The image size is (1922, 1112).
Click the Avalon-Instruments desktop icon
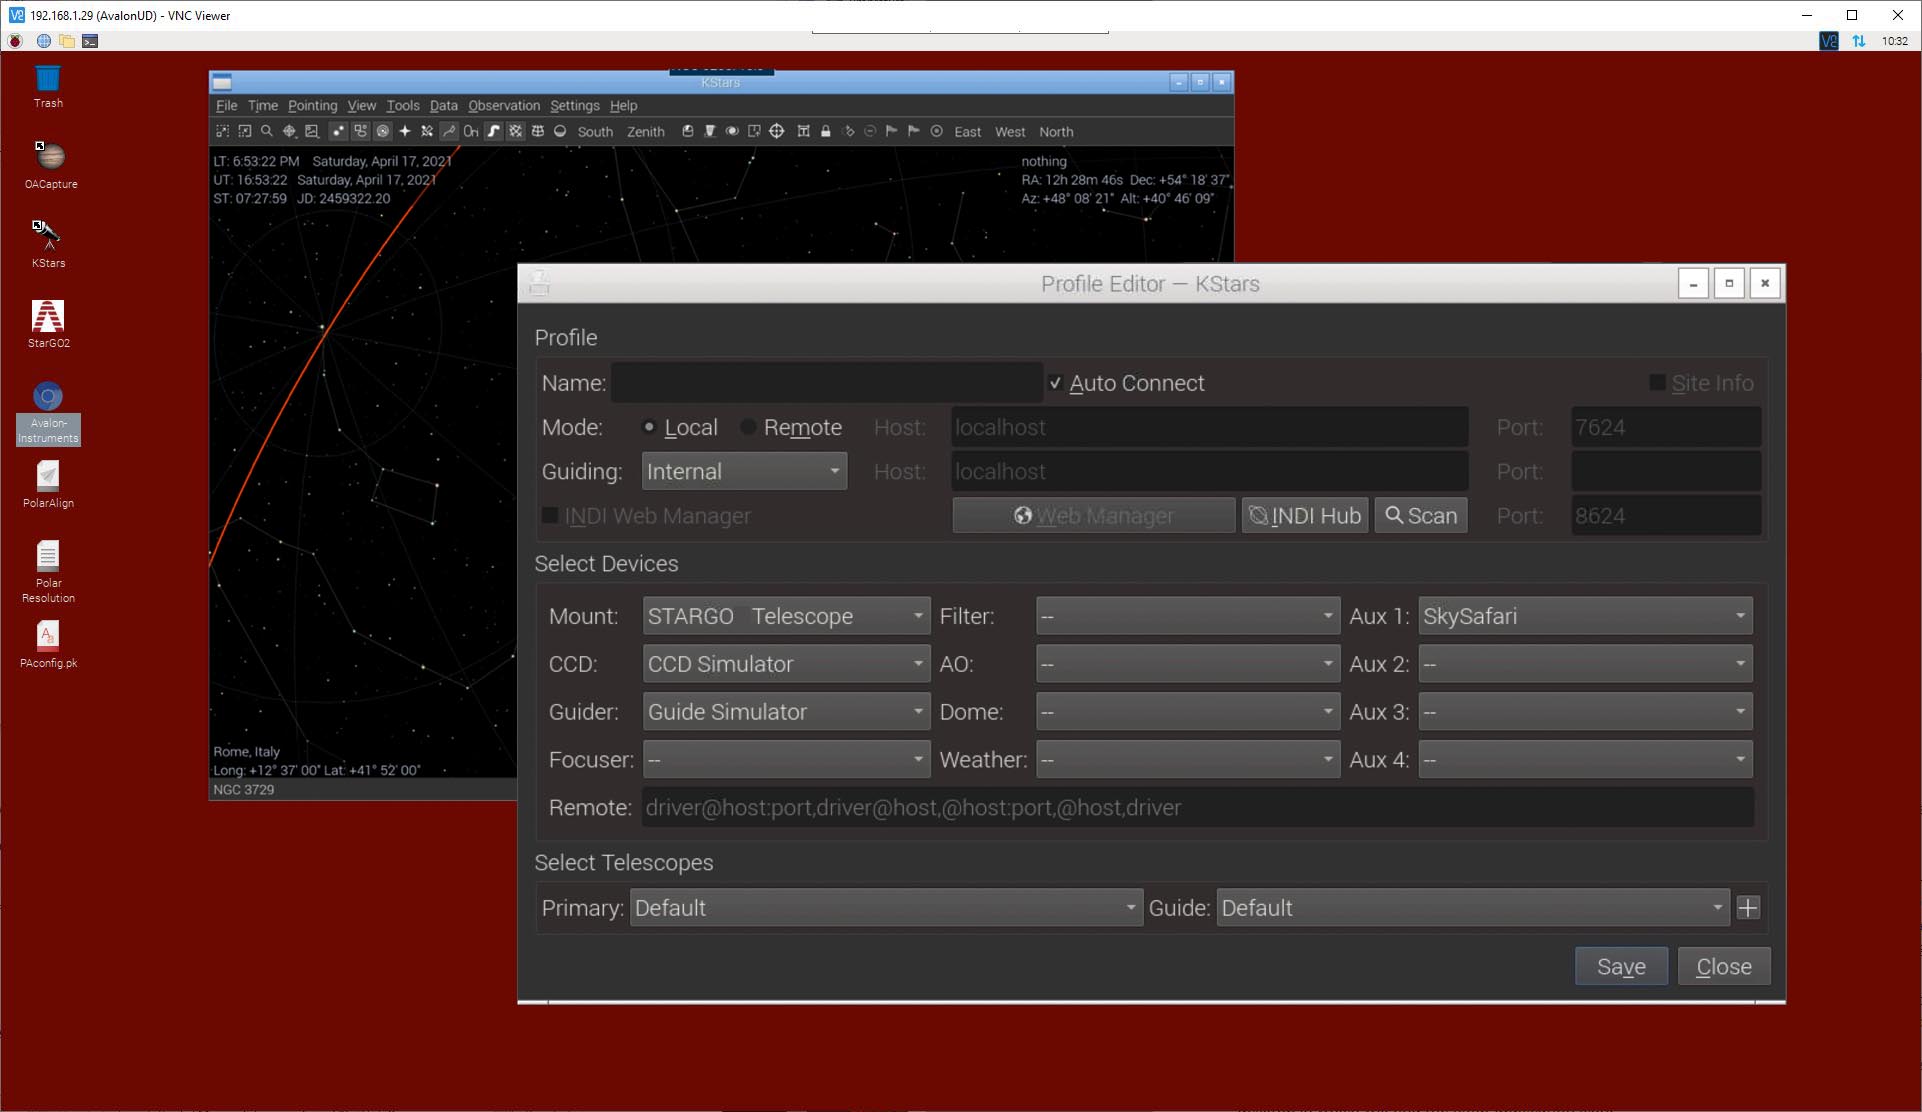(x=48, y=412)
